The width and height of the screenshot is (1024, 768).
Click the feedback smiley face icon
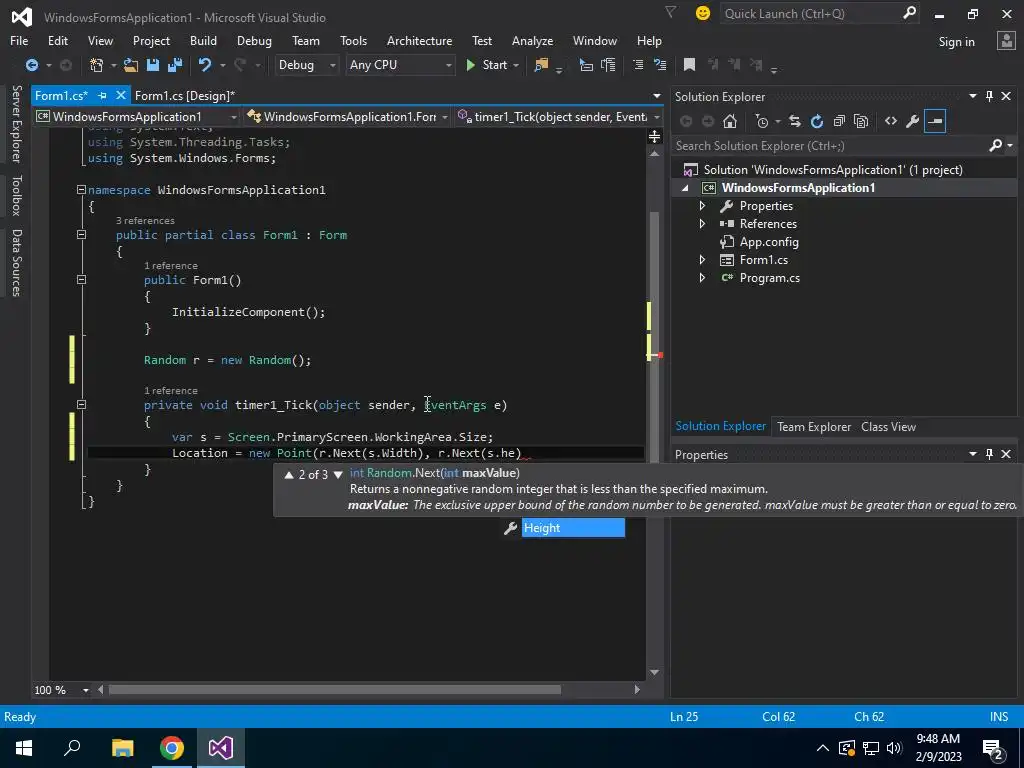tap(703, 13)
